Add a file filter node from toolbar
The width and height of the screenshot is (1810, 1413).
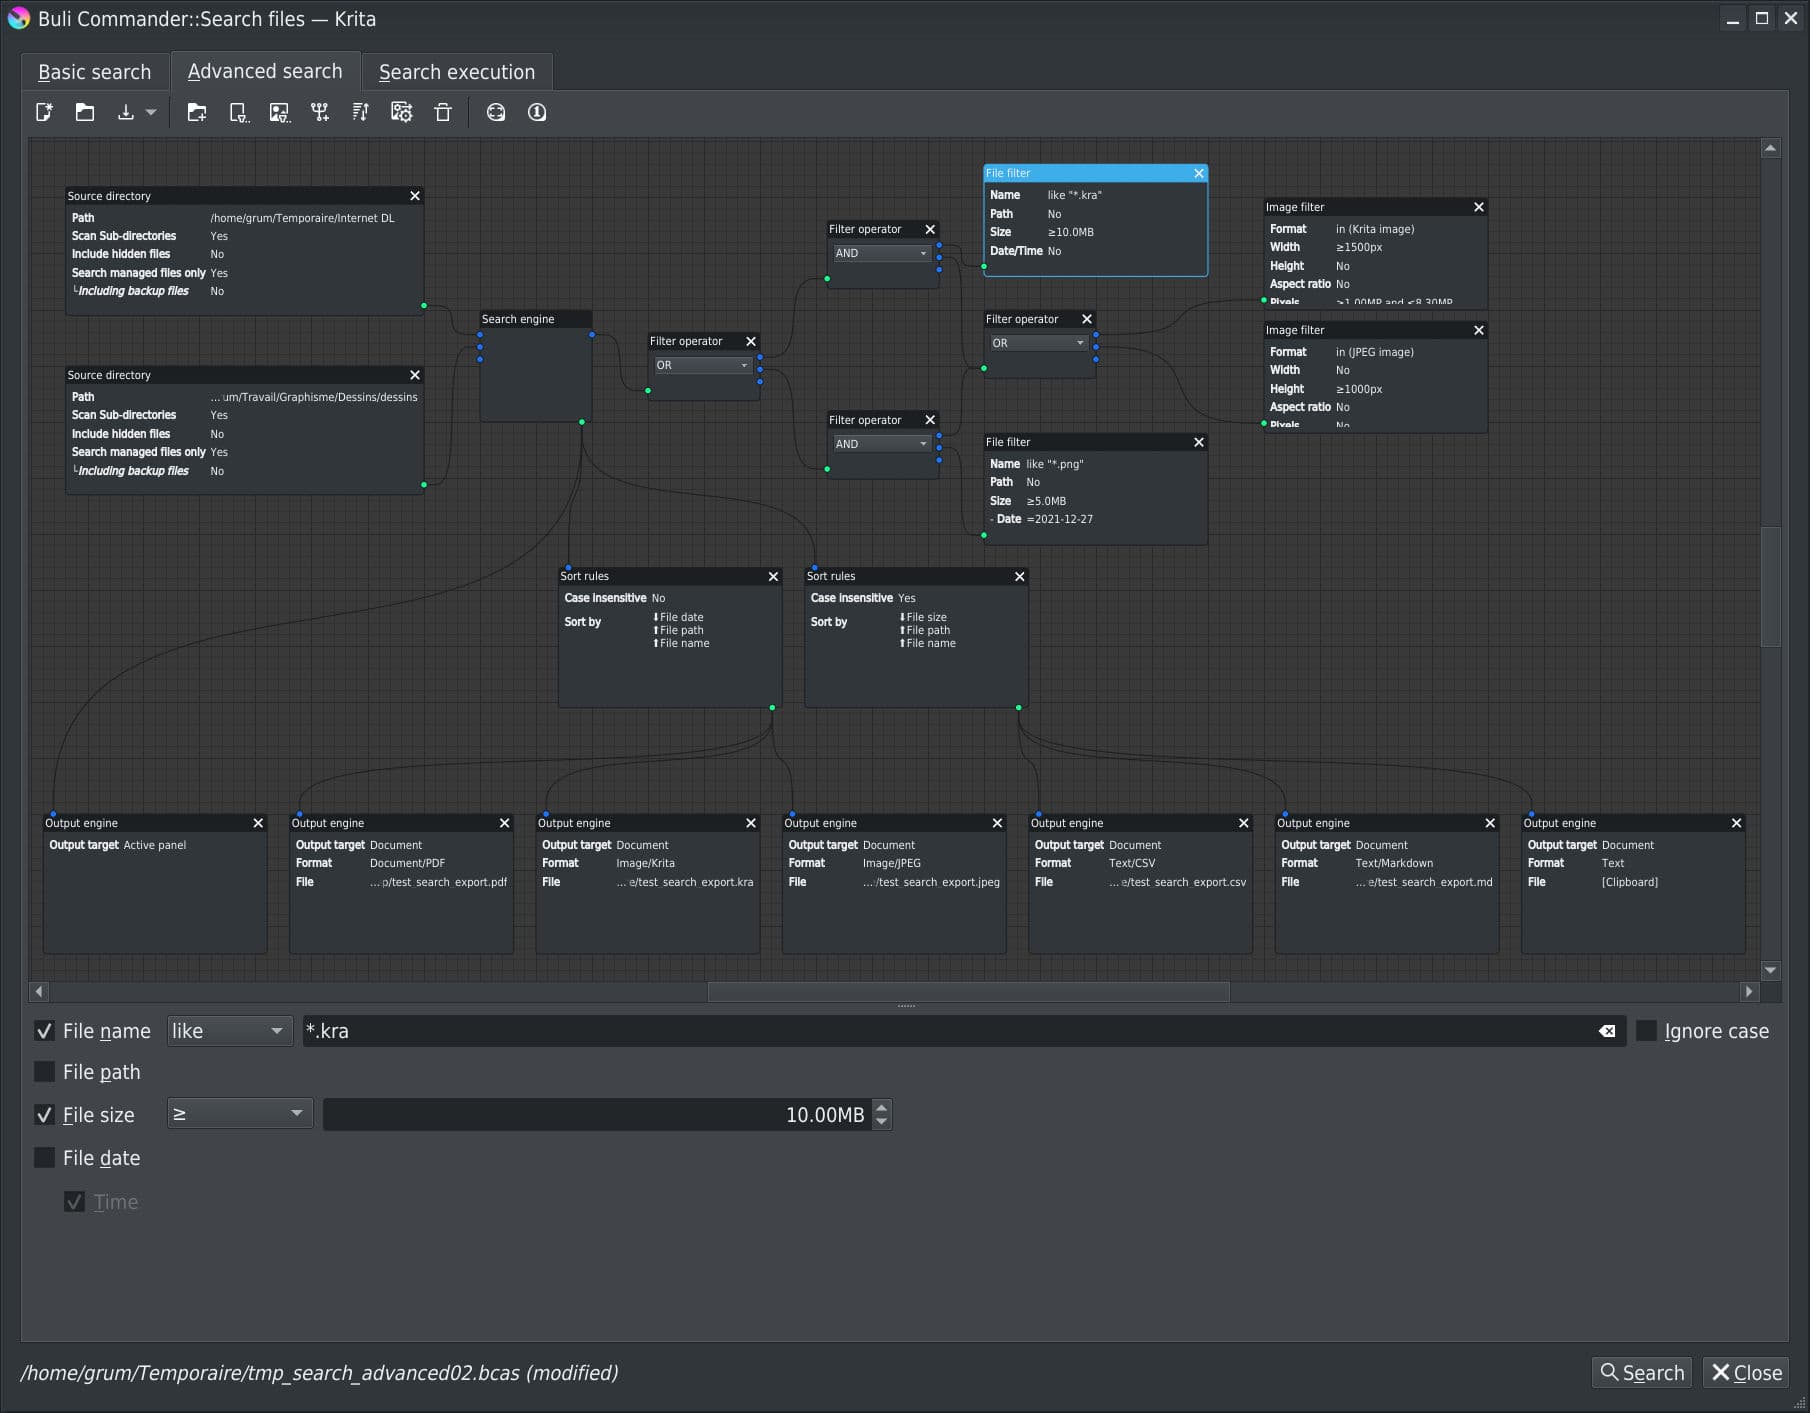(x=238, y=112)
